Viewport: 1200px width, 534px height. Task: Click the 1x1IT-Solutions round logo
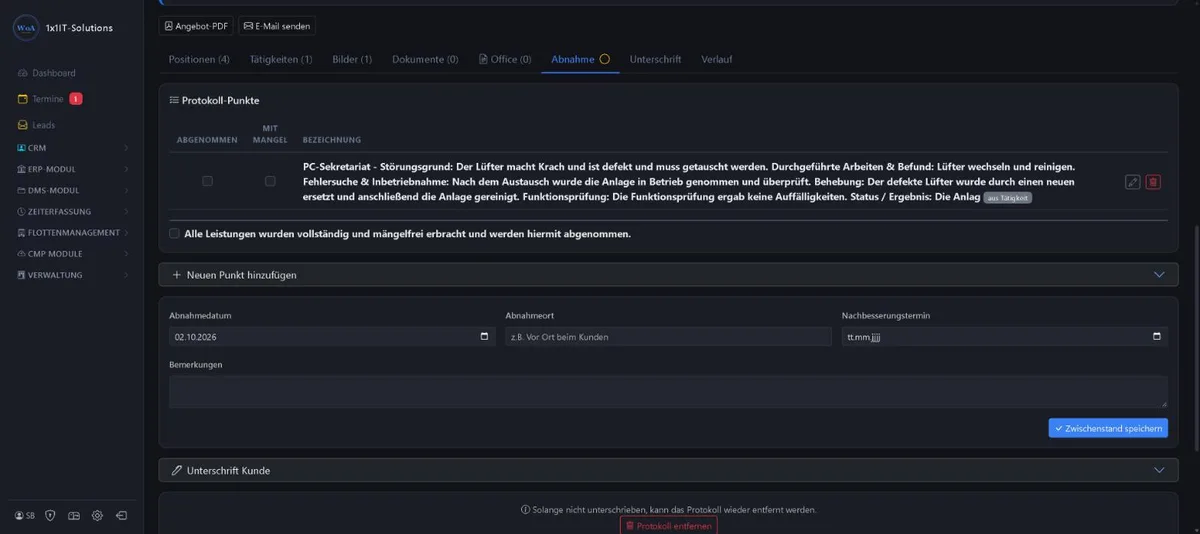[25, 28]
